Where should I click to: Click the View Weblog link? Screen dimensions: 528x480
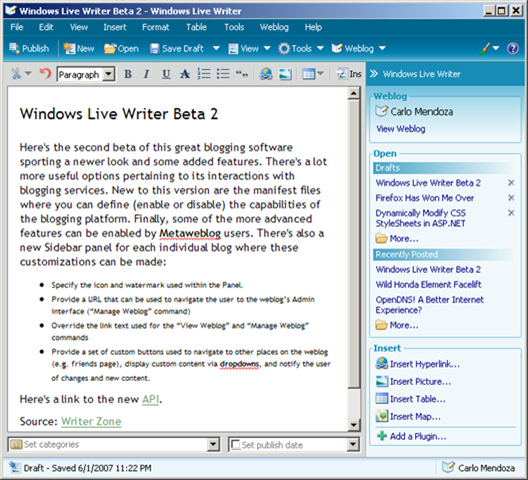click(x=401, y=129)
